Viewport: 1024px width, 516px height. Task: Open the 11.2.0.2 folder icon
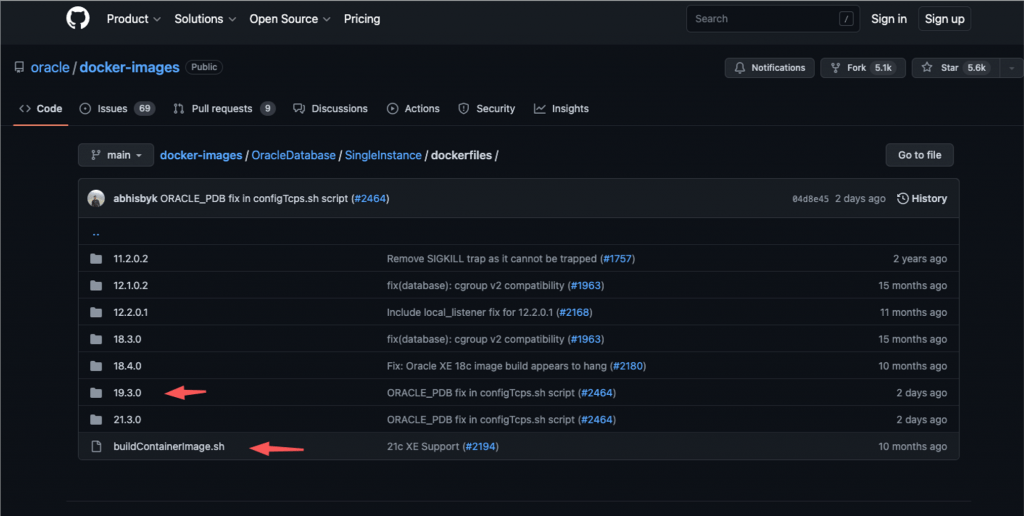tap(96, 259)
